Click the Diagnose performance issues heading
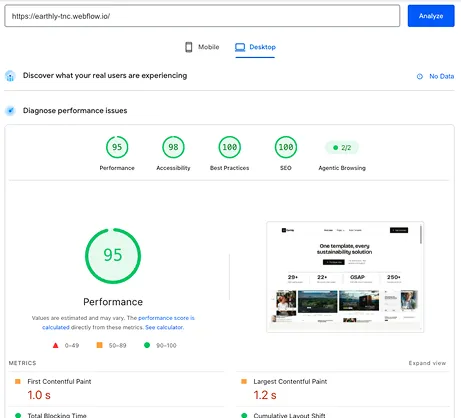461x418 pixels. 75,111
